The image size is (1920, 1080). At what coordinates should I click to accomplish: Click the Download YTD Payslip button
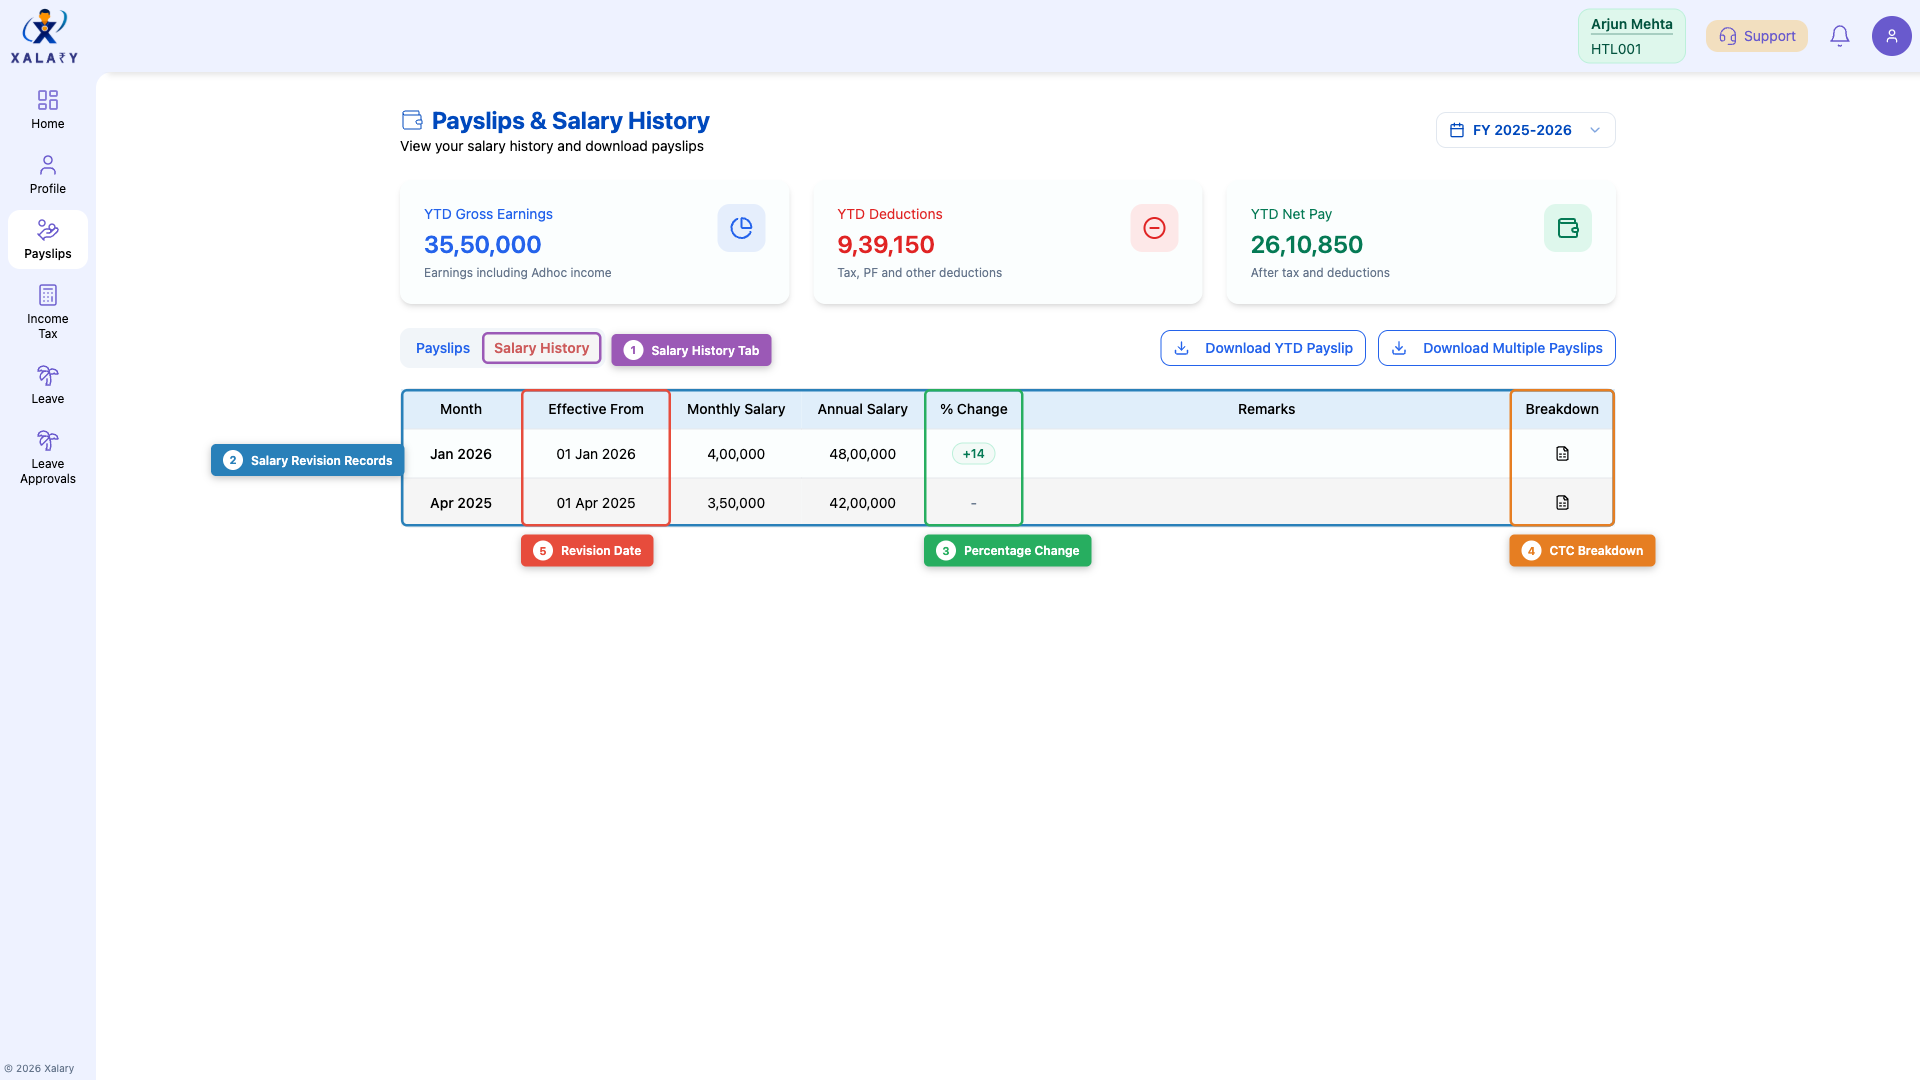tap(1262, 348)
